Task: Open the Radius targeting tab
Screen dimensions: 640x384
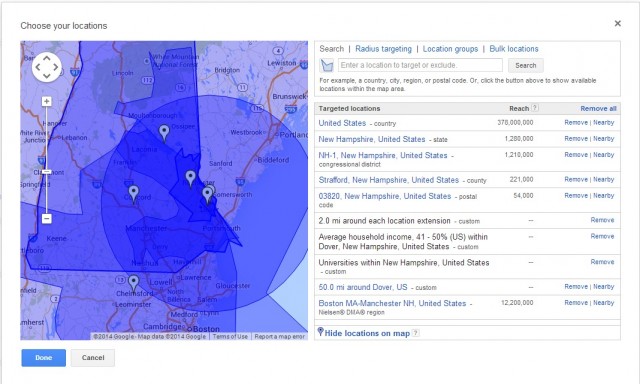Action: click(383, 49)
